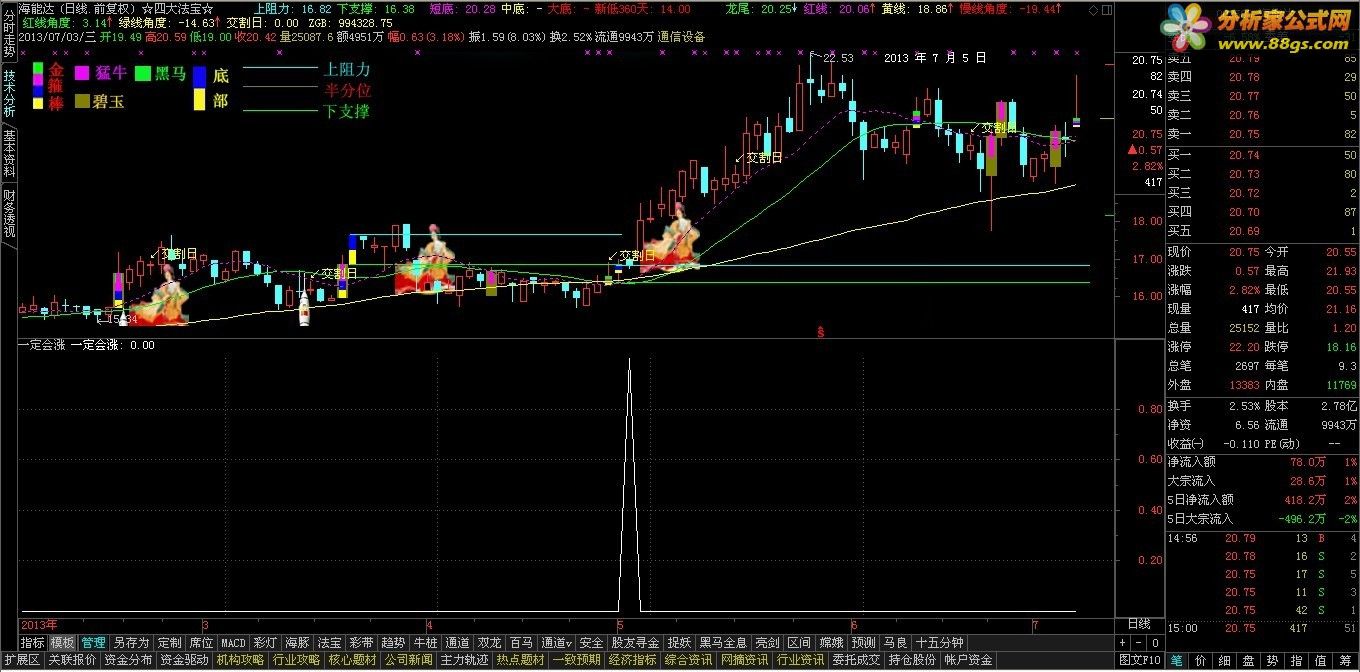Switch to the 值 tab in quote panel
This screenshot has height=672, width=1360.
click(x=1320, y=660)
